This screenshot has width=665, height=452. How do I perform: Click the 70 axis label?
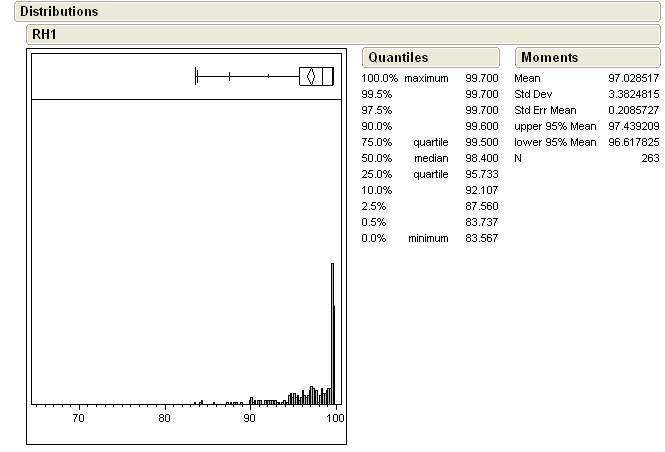pos(78,418)
